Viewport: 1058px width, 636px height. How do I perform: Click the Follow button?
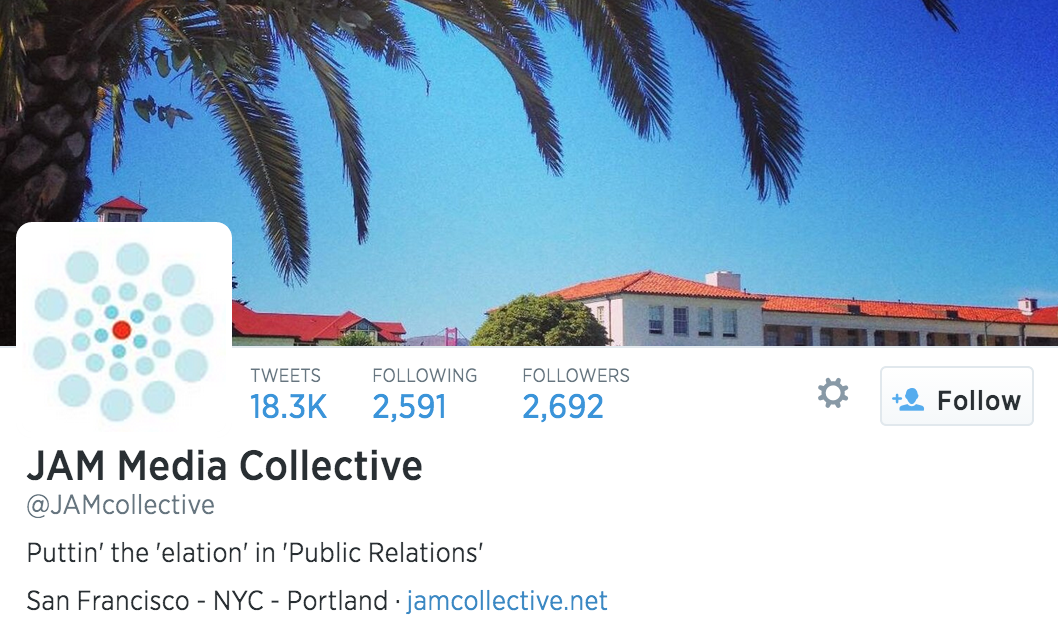[x=957, y=397]
